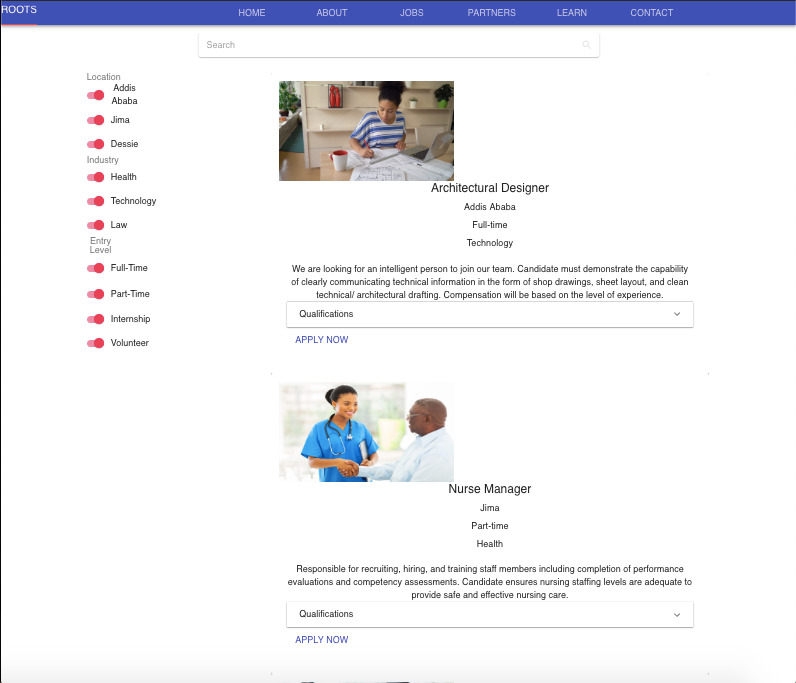Expand Qualifications for Architectural Designer

pos(490,314)
